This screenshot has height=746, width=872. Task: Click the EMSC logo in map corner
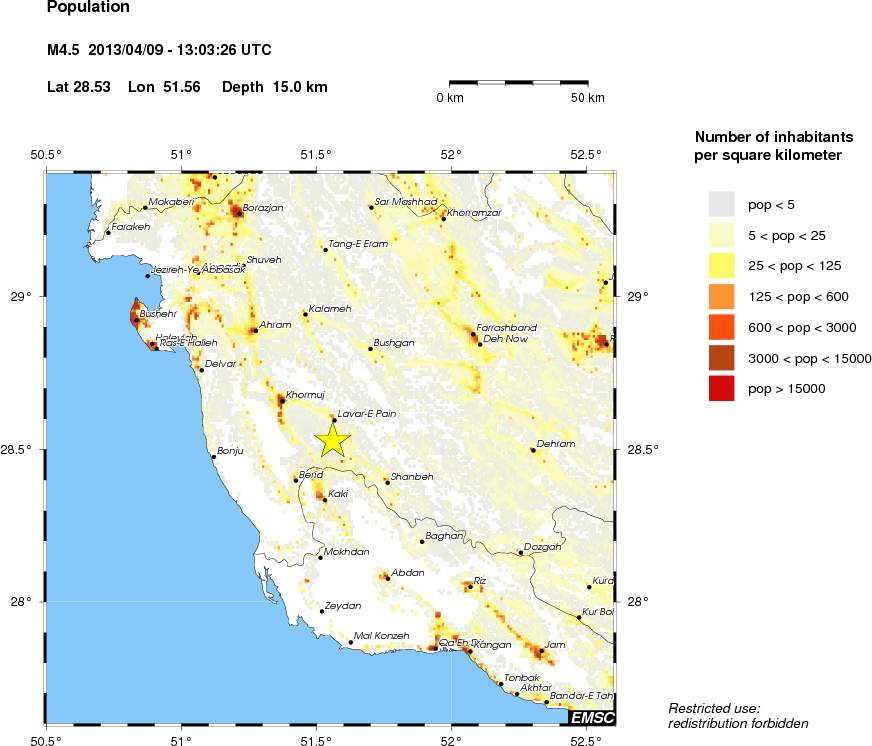(x=591, y=717)
